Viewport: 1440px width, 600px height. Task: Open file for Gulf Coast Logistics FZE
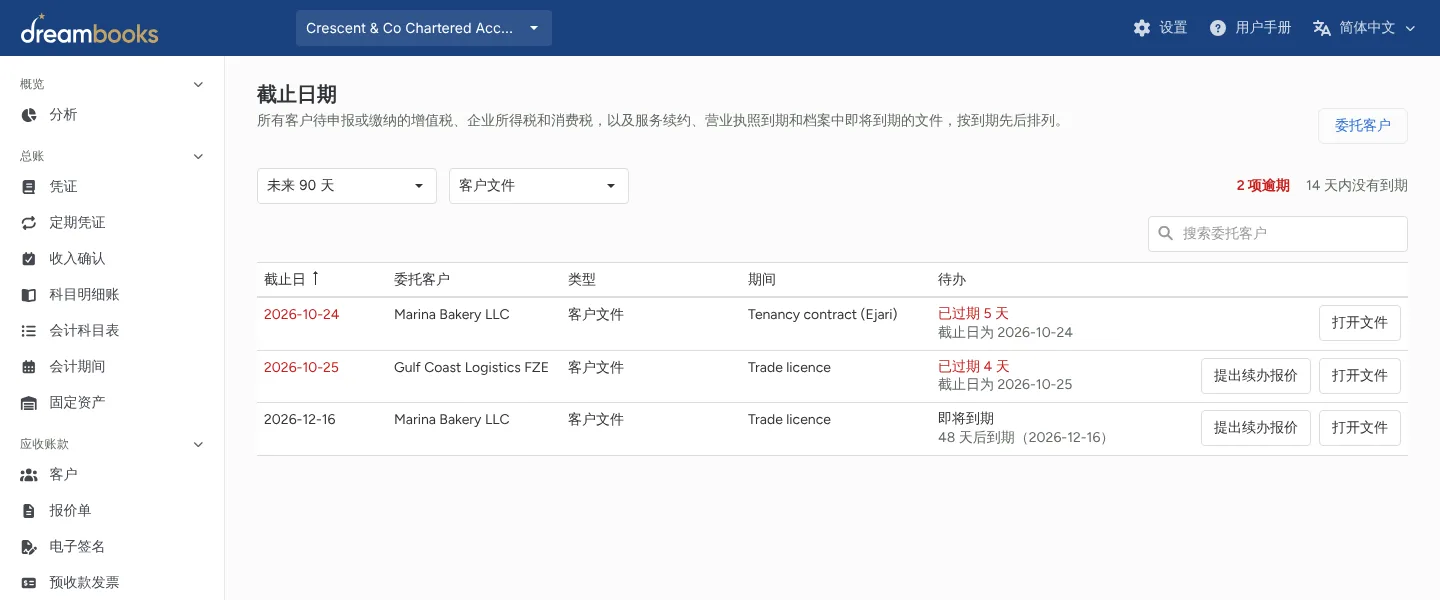pos(1360,376)
